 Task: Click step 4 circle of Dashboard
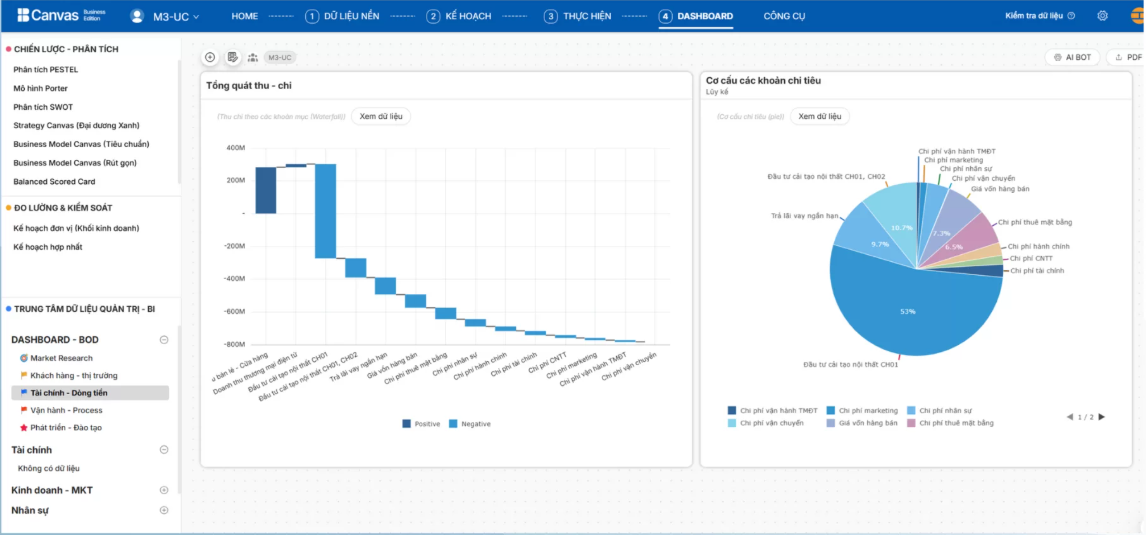[x=665, y=16]
